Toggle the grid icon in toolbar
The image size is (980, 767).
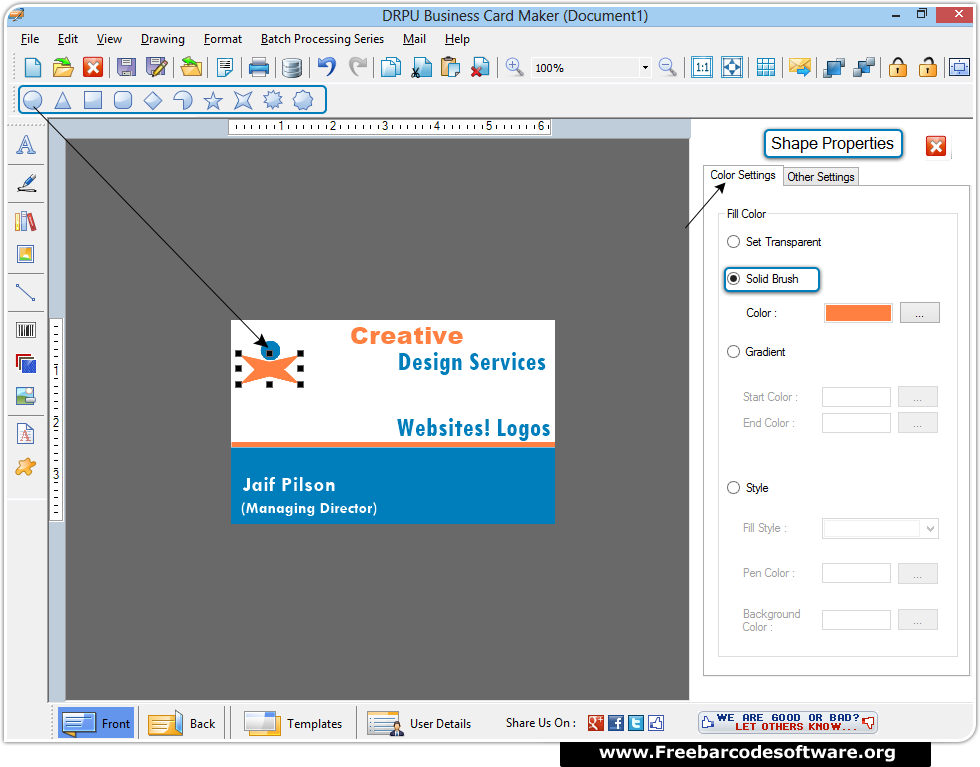pos(766,67)
